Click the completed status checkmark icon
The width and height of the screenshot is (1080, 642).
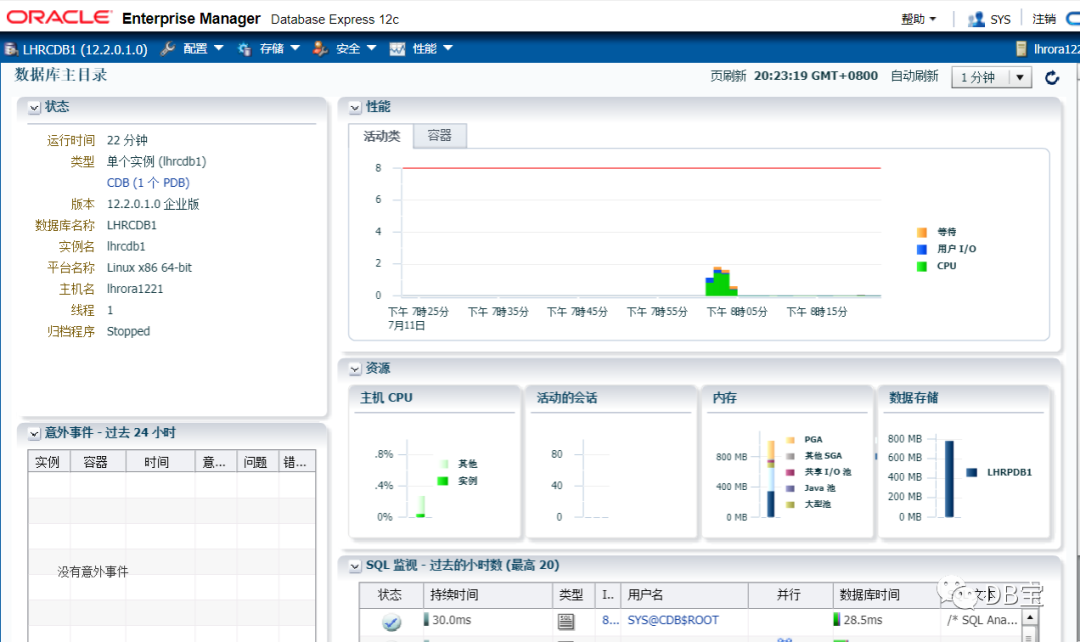391,621
